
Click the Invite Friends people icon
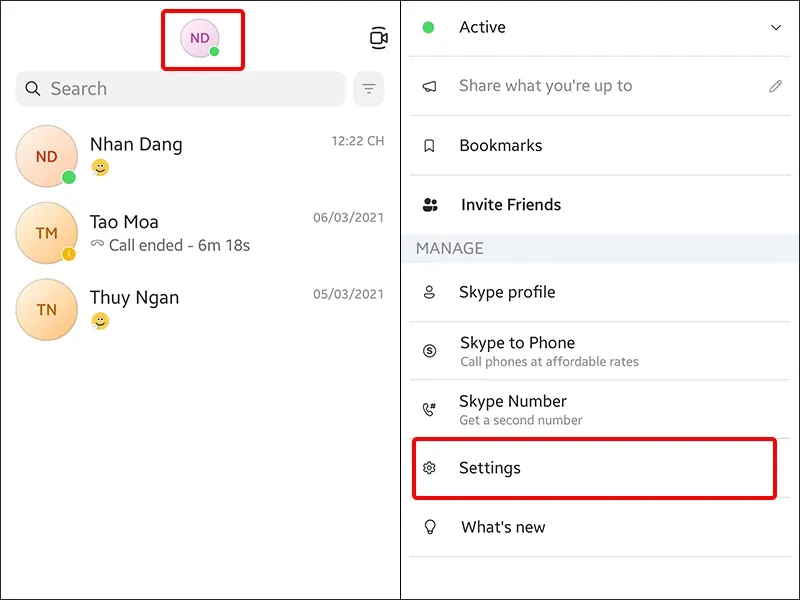coord(430,204)
